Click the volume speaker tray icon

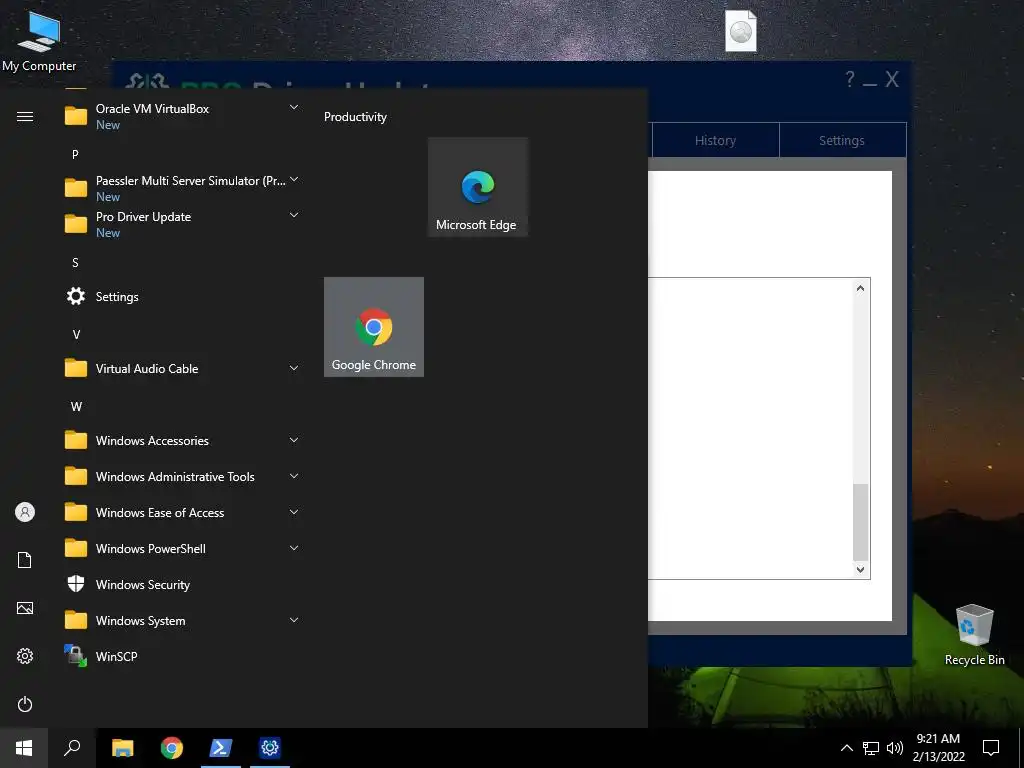click(x=895, y=748)
